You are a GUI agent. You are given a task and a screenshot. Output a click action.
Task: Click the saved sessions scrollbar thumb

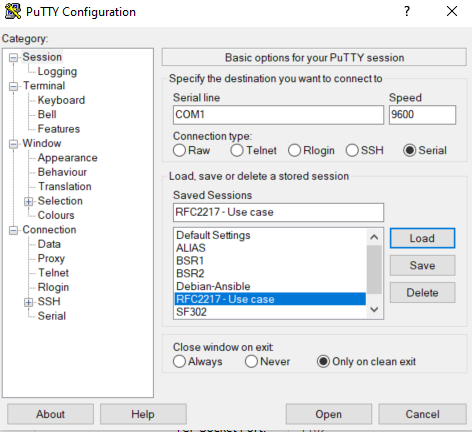(374, 270)
